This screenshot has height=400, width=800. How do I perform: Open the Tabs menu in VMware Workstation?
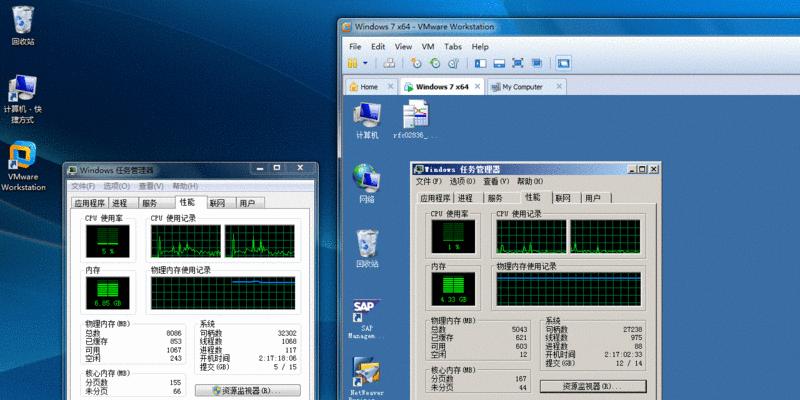click(453, 46)
